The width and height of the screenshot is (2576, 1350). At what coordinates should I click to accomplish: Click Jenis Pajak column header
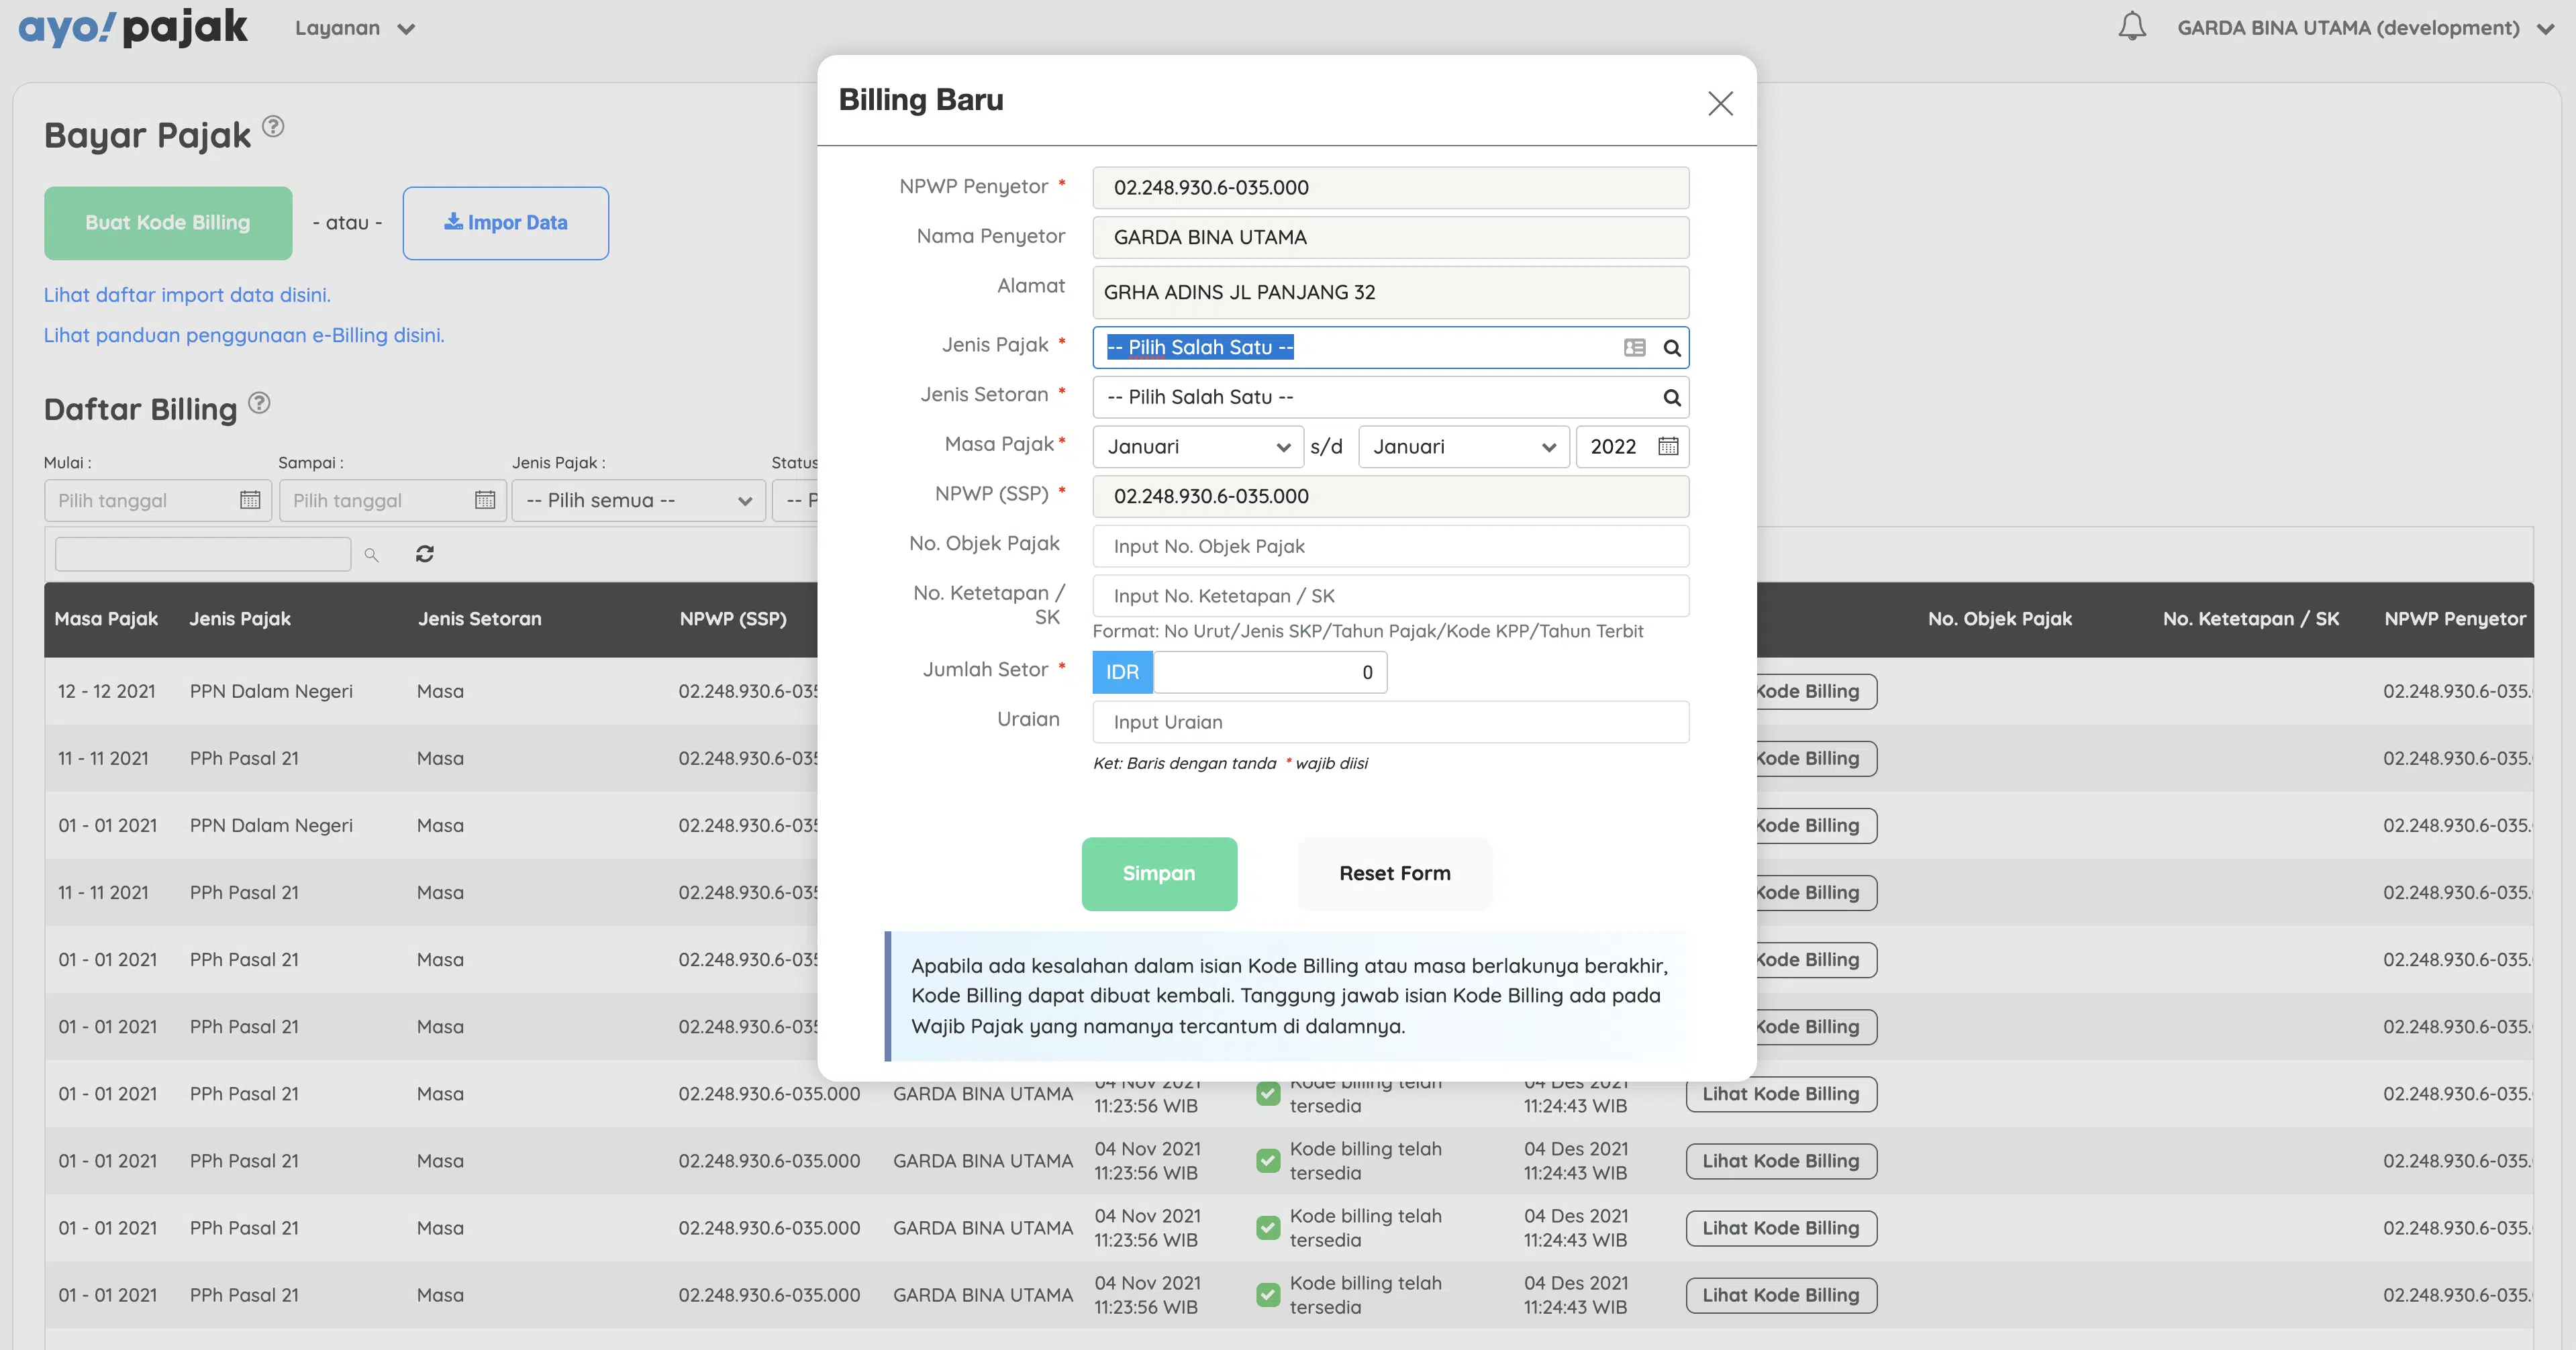coord(240,619)
